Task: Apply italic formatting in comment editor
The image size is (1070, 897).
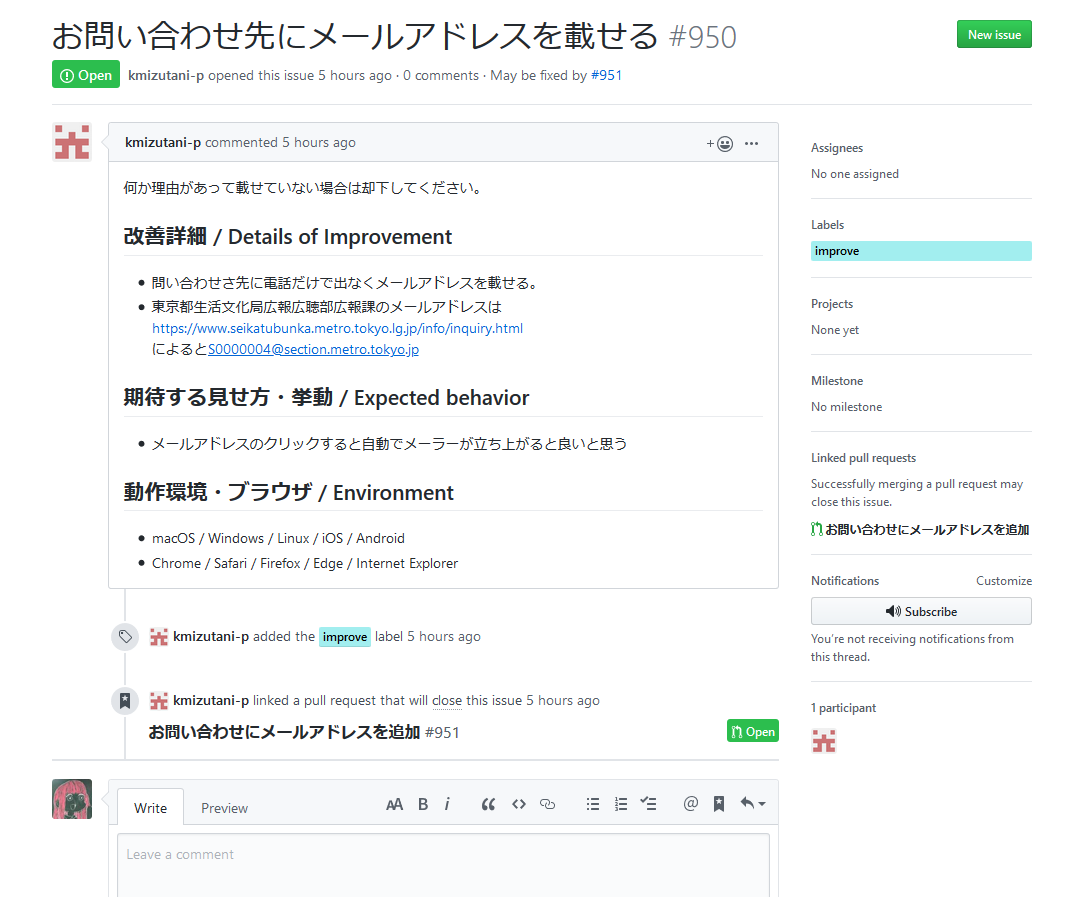Action: pyautogui.click(x=447, y=804)
